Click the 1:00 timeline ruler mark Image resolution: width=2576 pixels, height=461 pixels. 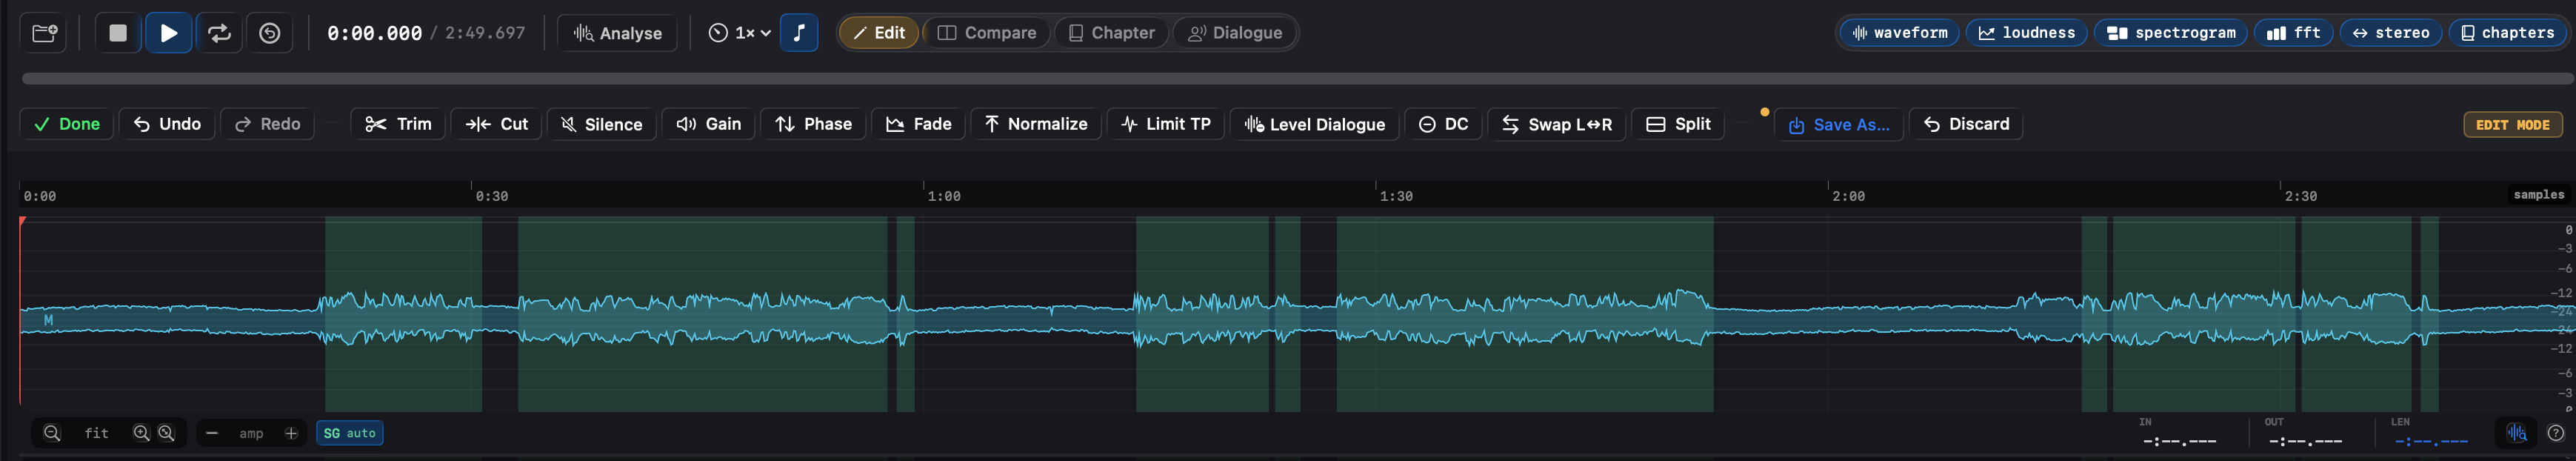pyautogui.click(x=943, y=196)
